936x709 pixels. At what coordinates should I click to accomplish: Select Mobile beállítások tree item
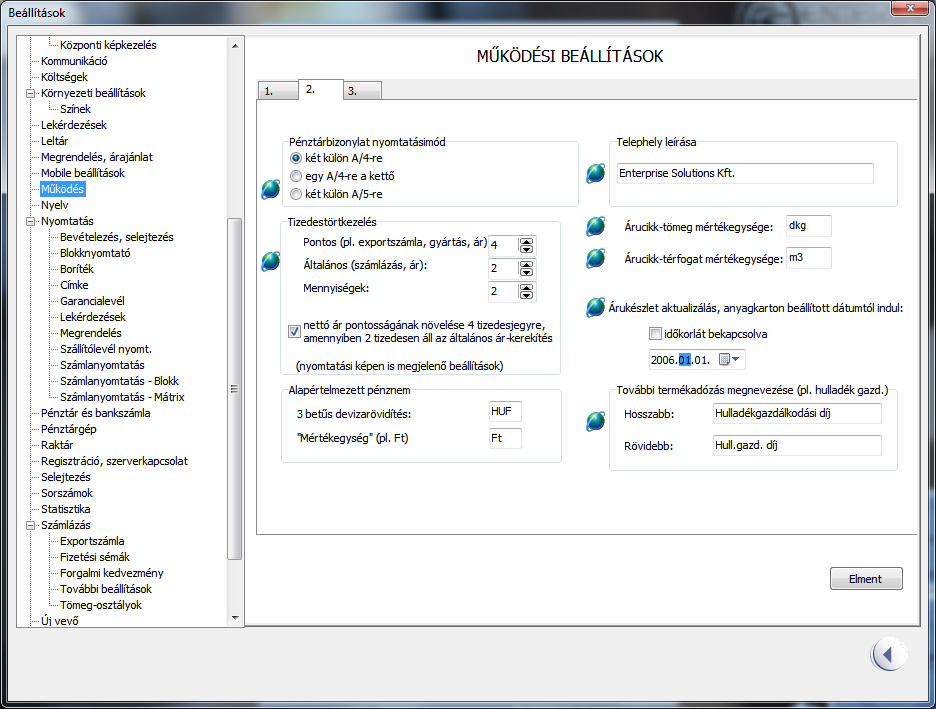[x=82, y=173]
